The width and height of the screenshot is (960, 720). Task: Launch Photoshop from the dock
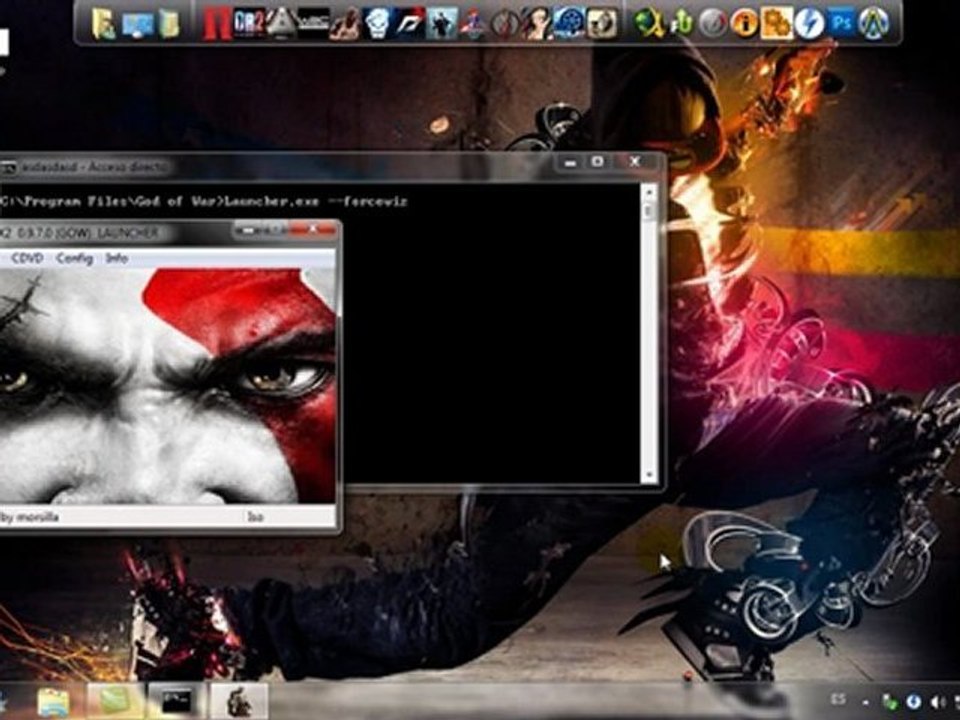[x=842, y=23]
